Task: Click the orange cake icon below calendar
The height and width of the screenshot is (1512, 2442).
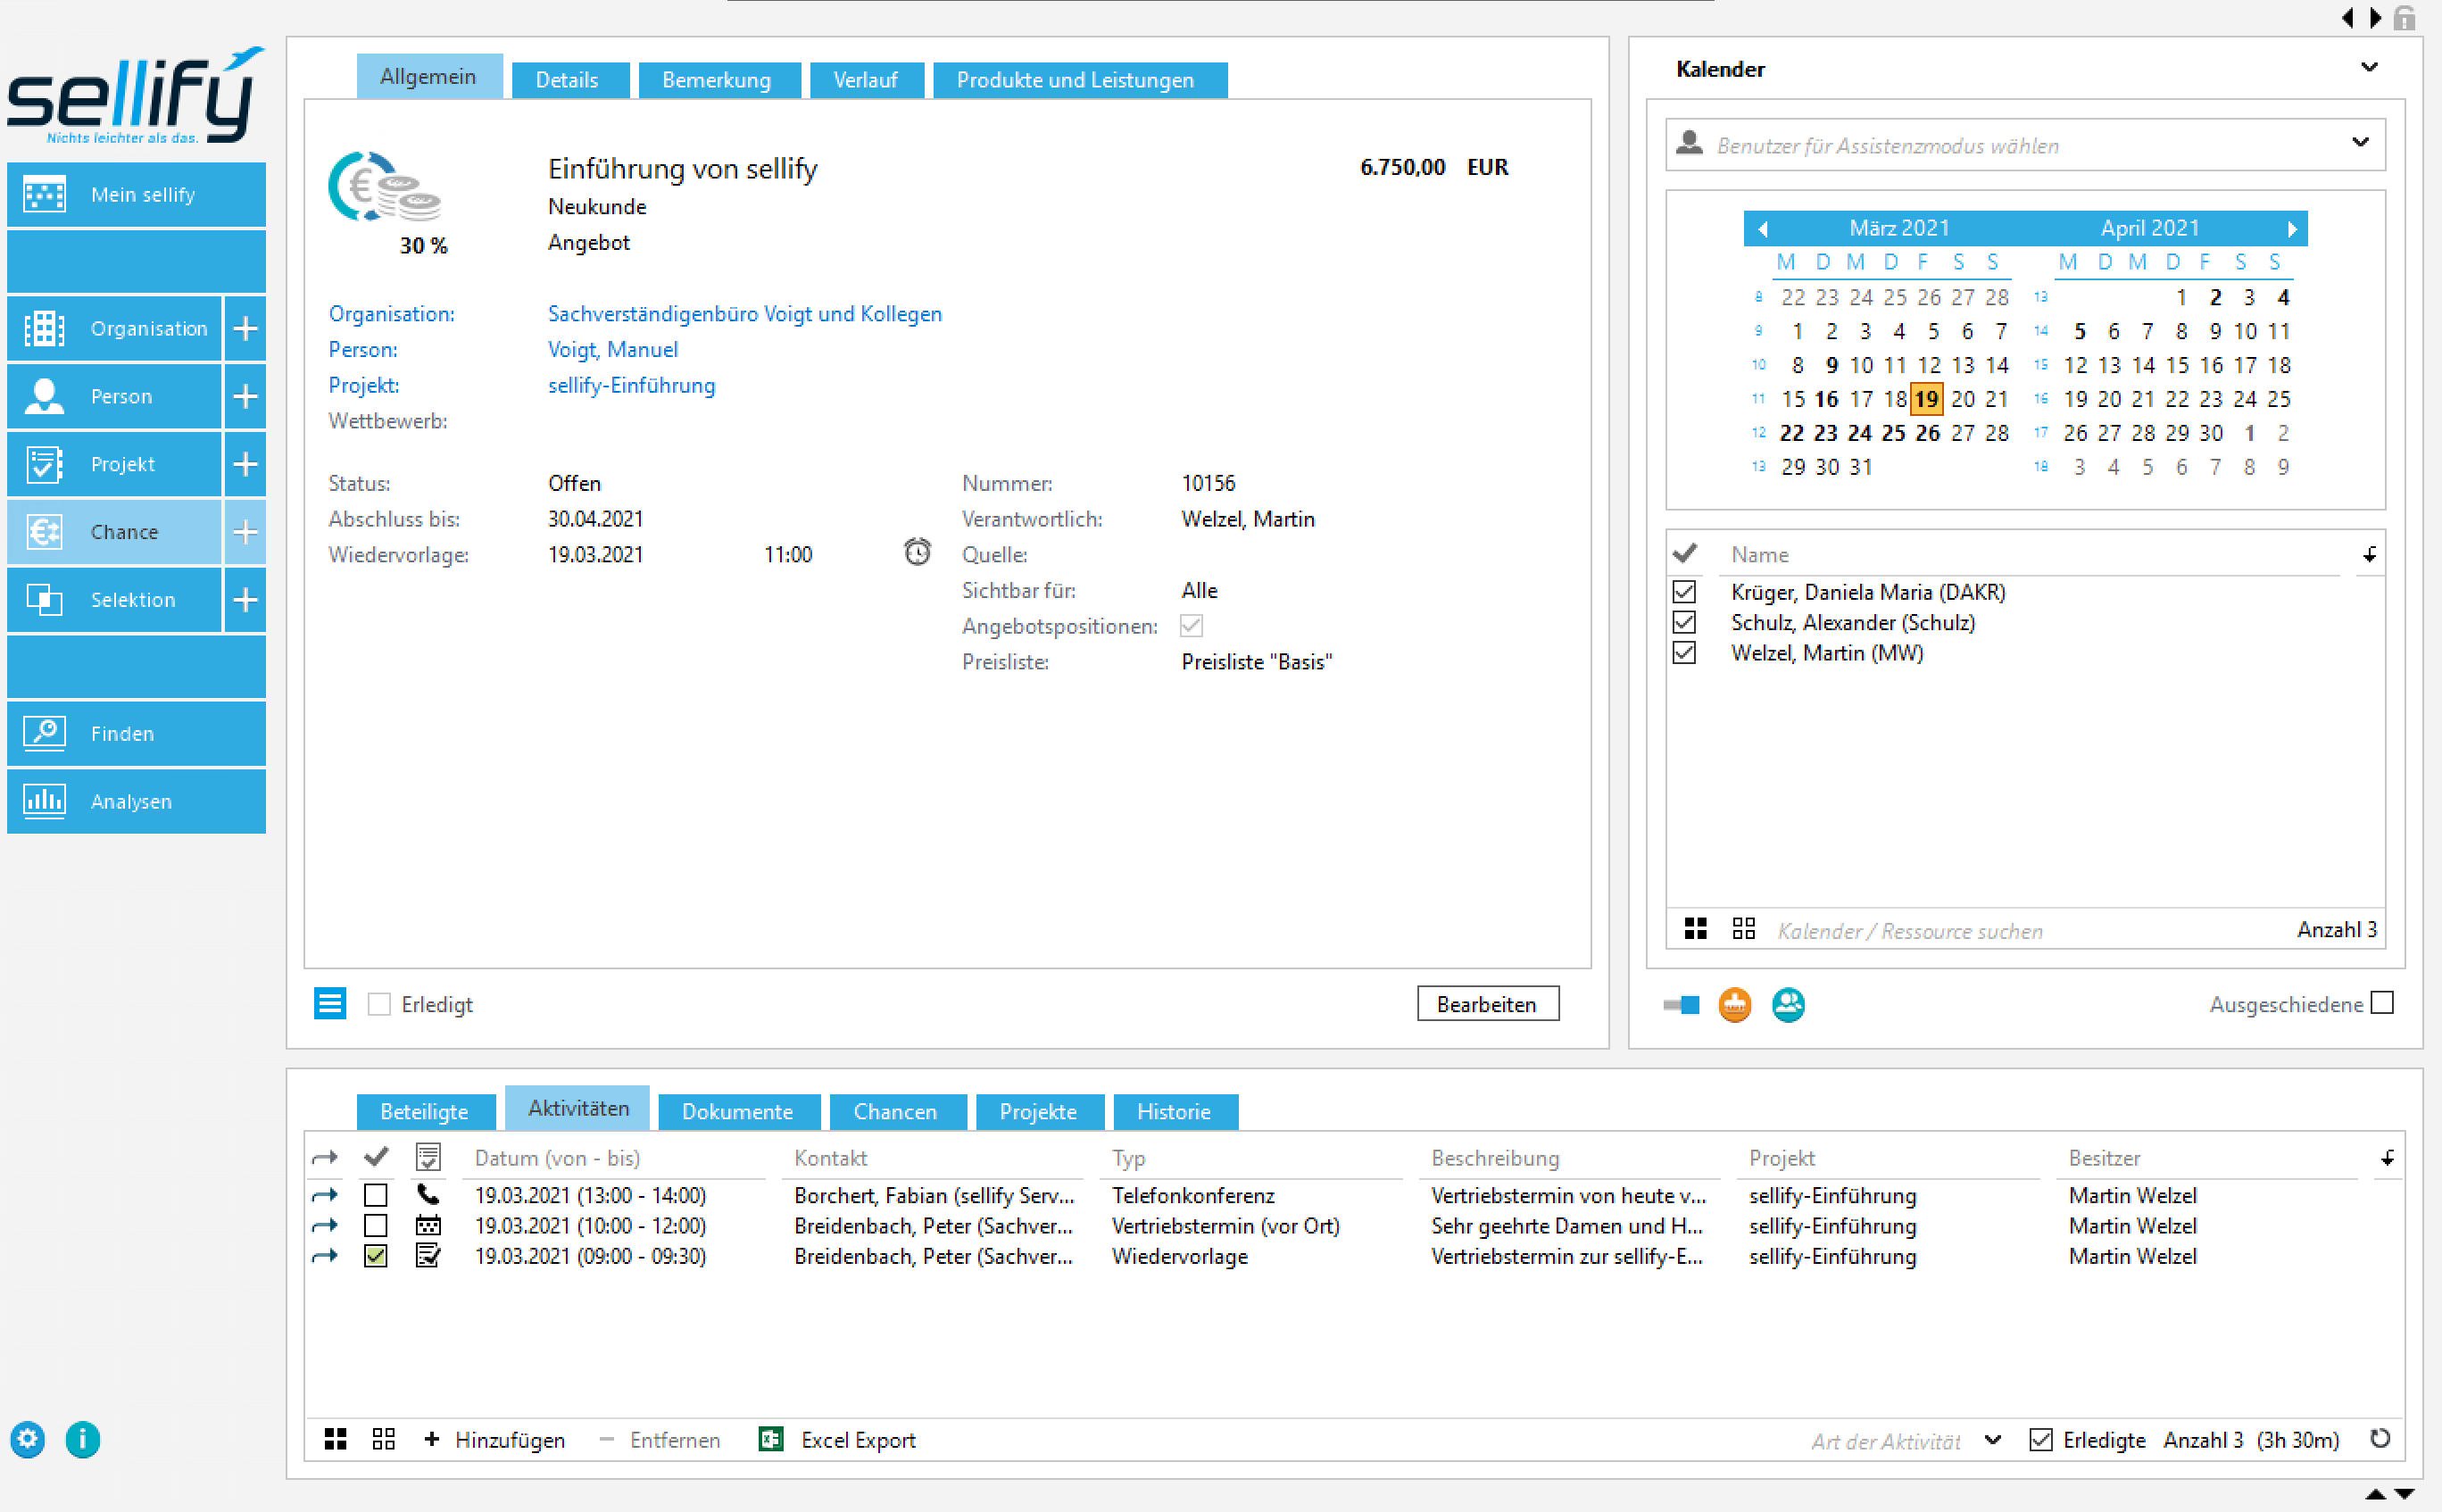Action: [1735, 1004]
